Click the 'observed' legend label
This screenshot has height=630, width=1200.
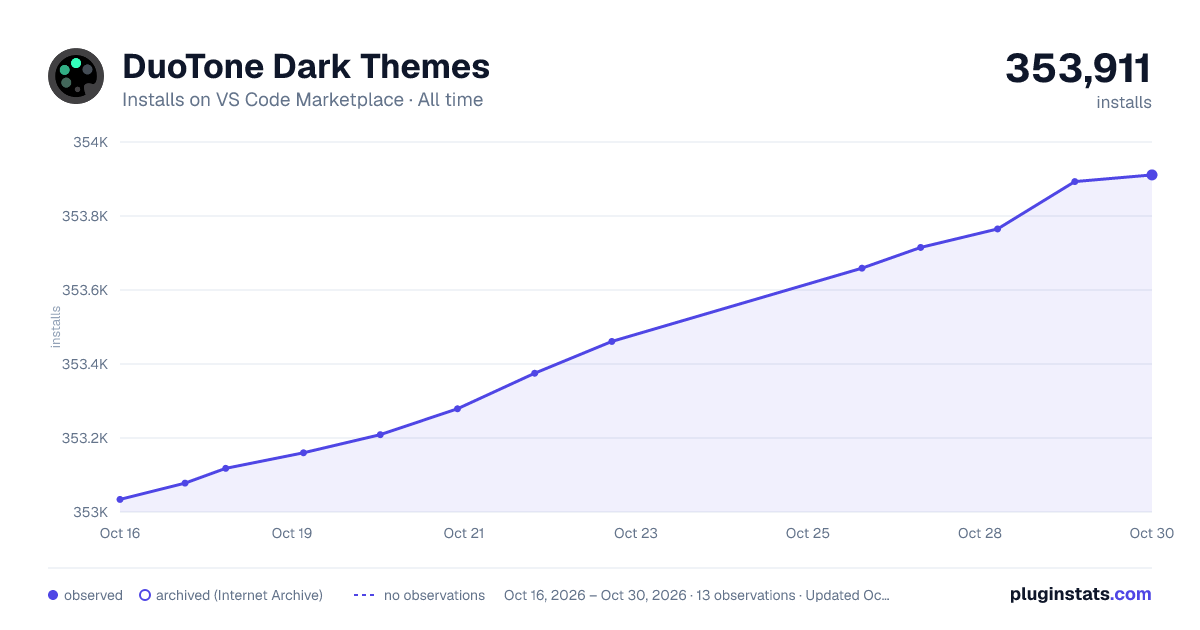pyautogui.click(x=93, y=595)
